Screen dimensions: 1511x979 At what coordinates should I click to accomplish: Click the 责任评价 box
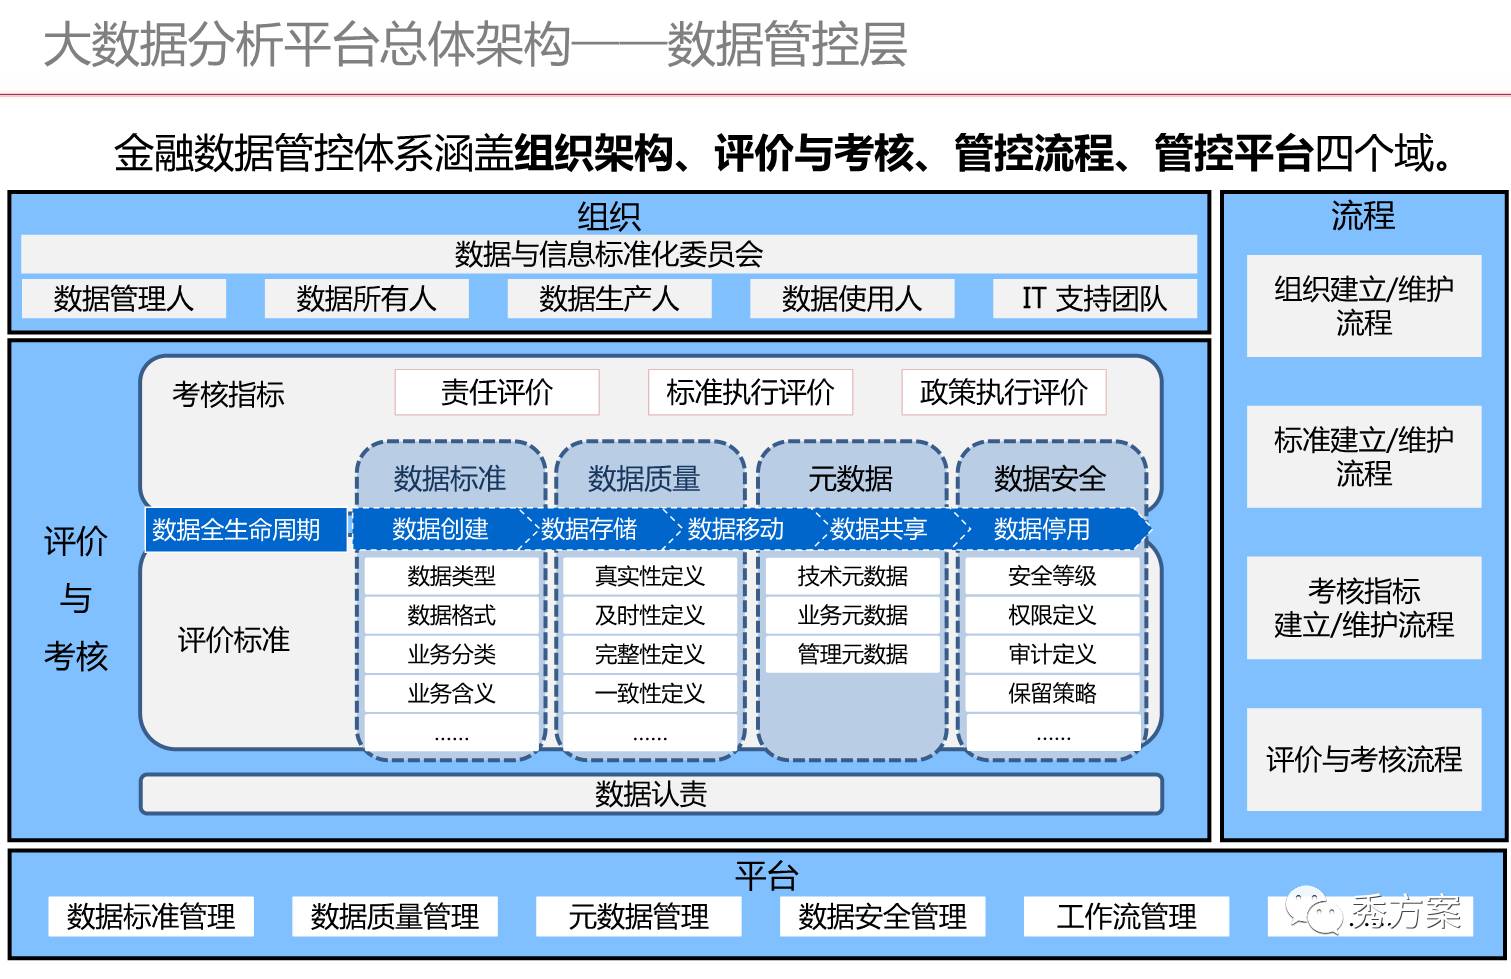pos(497,392)
